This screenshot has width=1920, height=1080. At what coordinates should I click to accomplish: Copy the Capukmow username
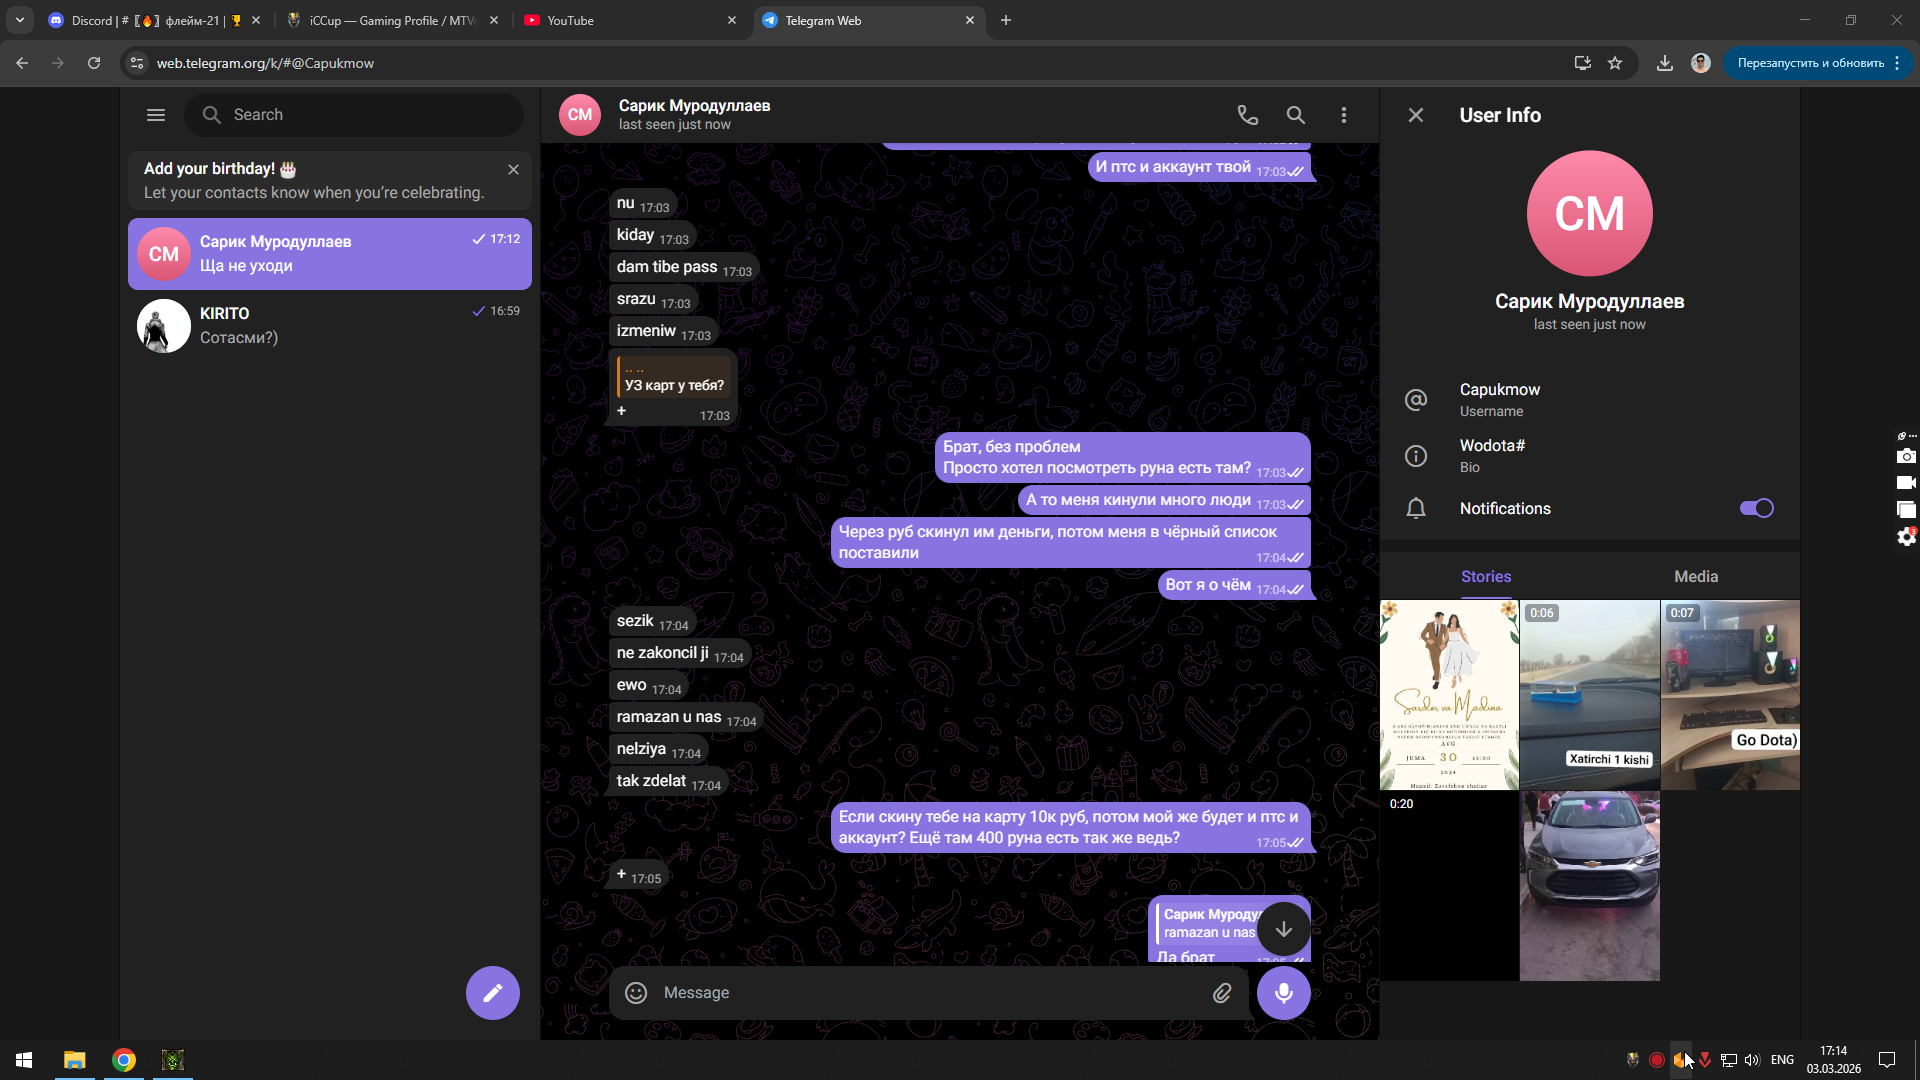[x=1499, y=390]
